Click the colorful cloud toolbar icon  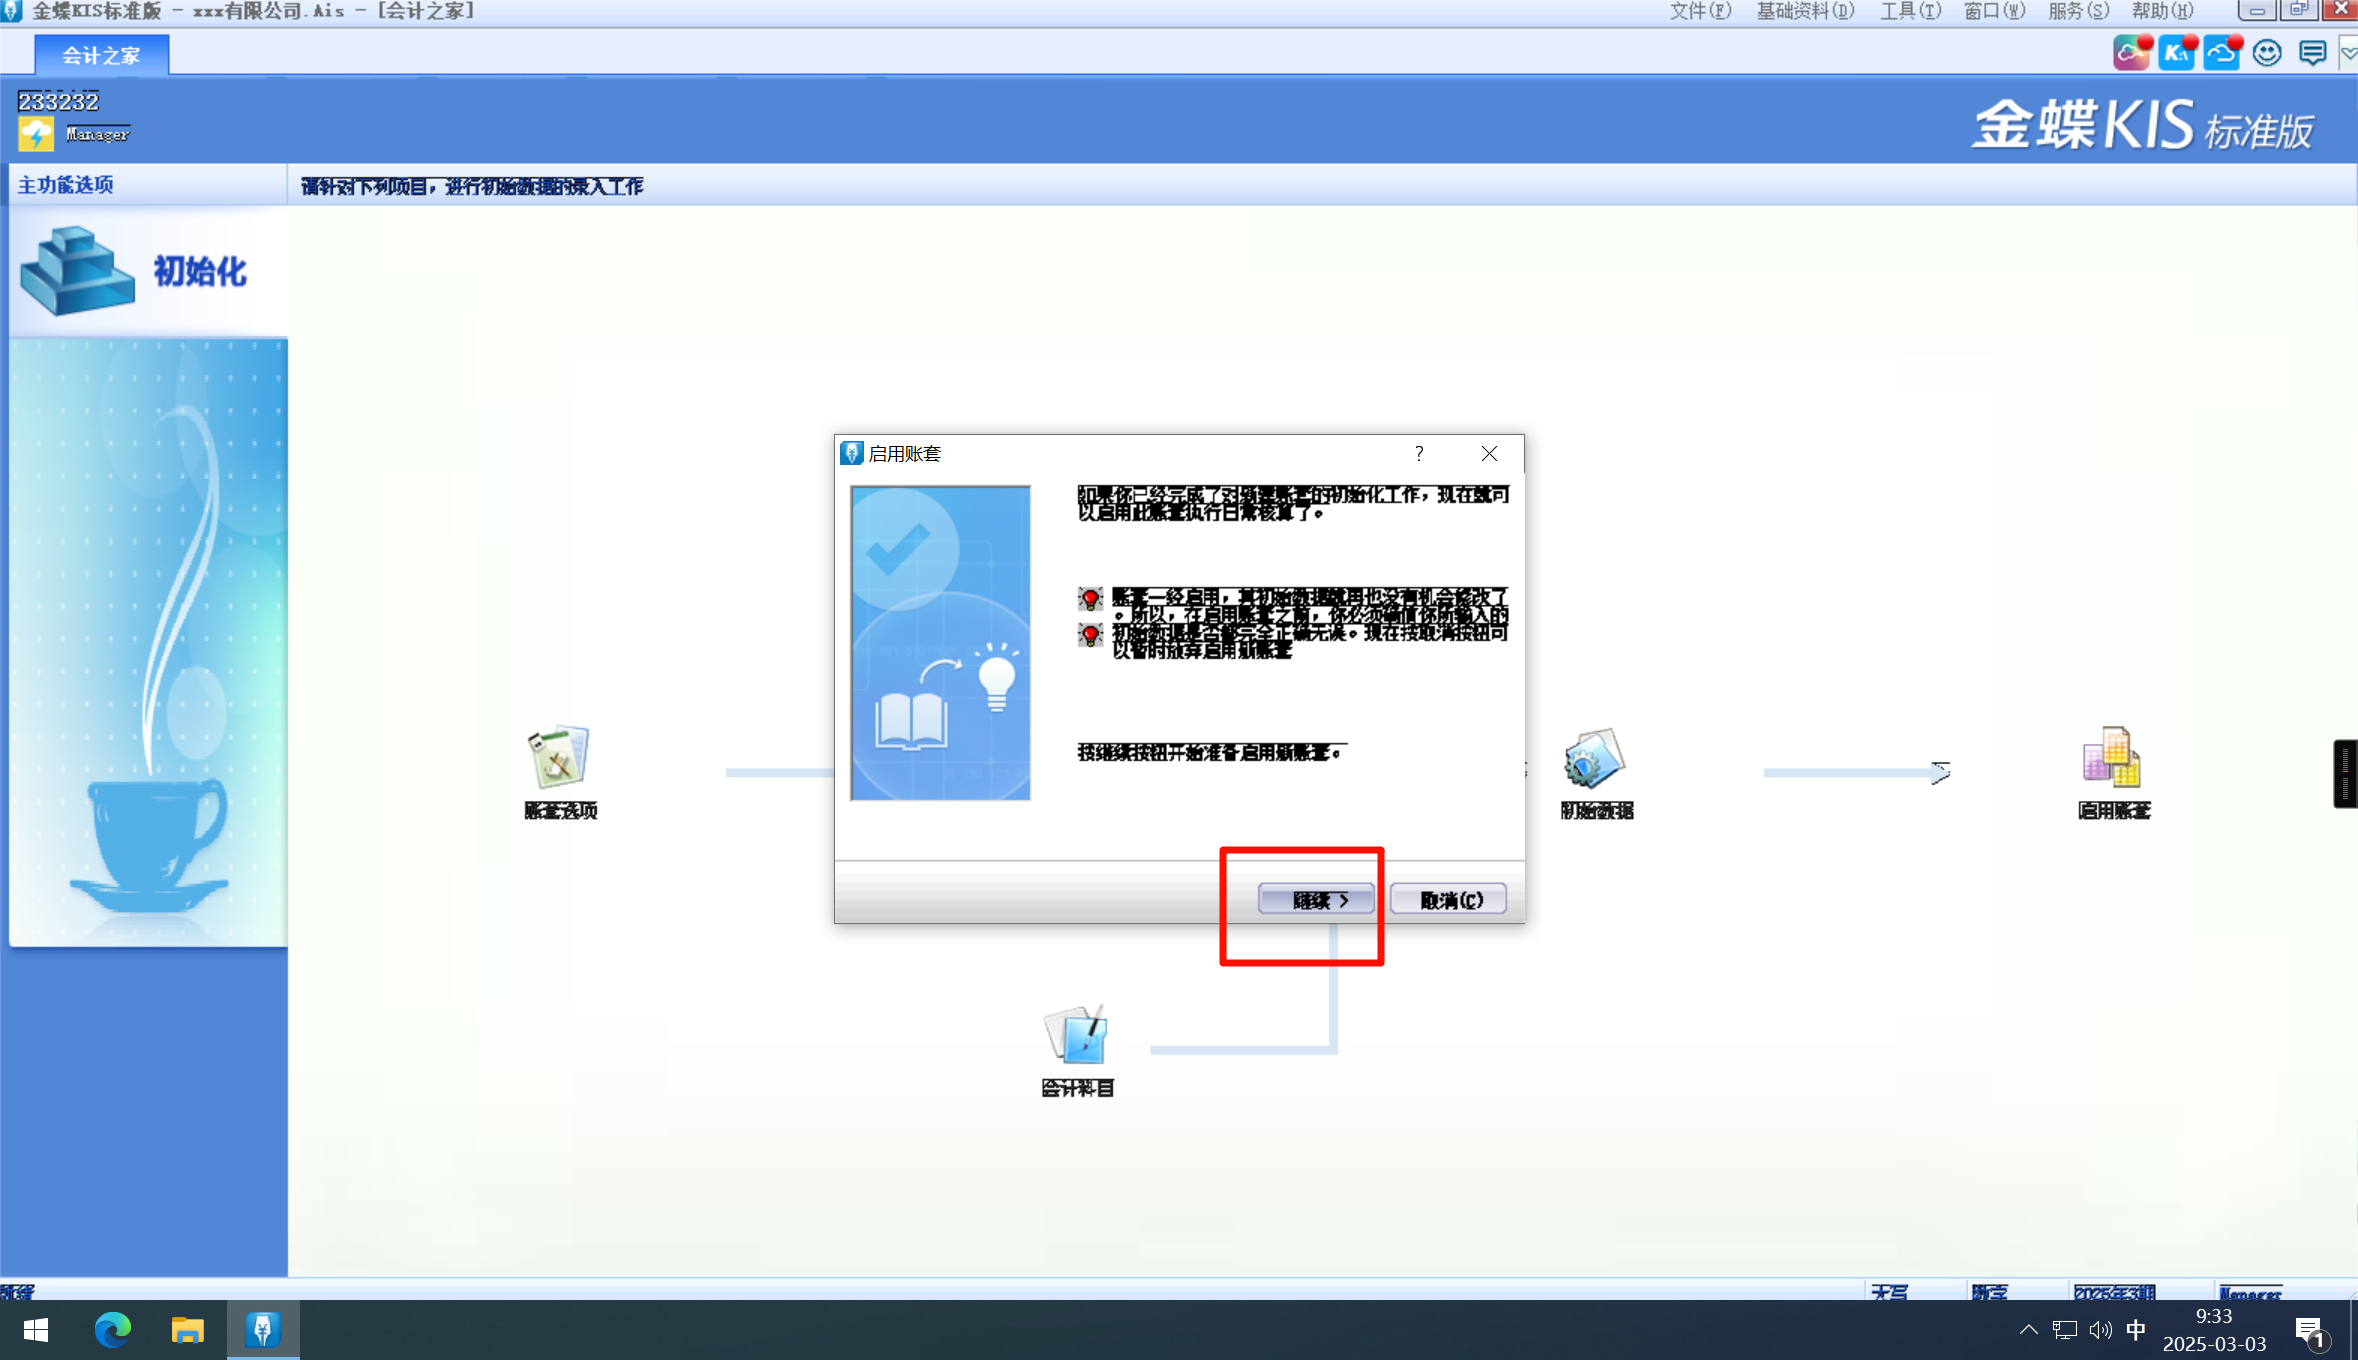2131,52
